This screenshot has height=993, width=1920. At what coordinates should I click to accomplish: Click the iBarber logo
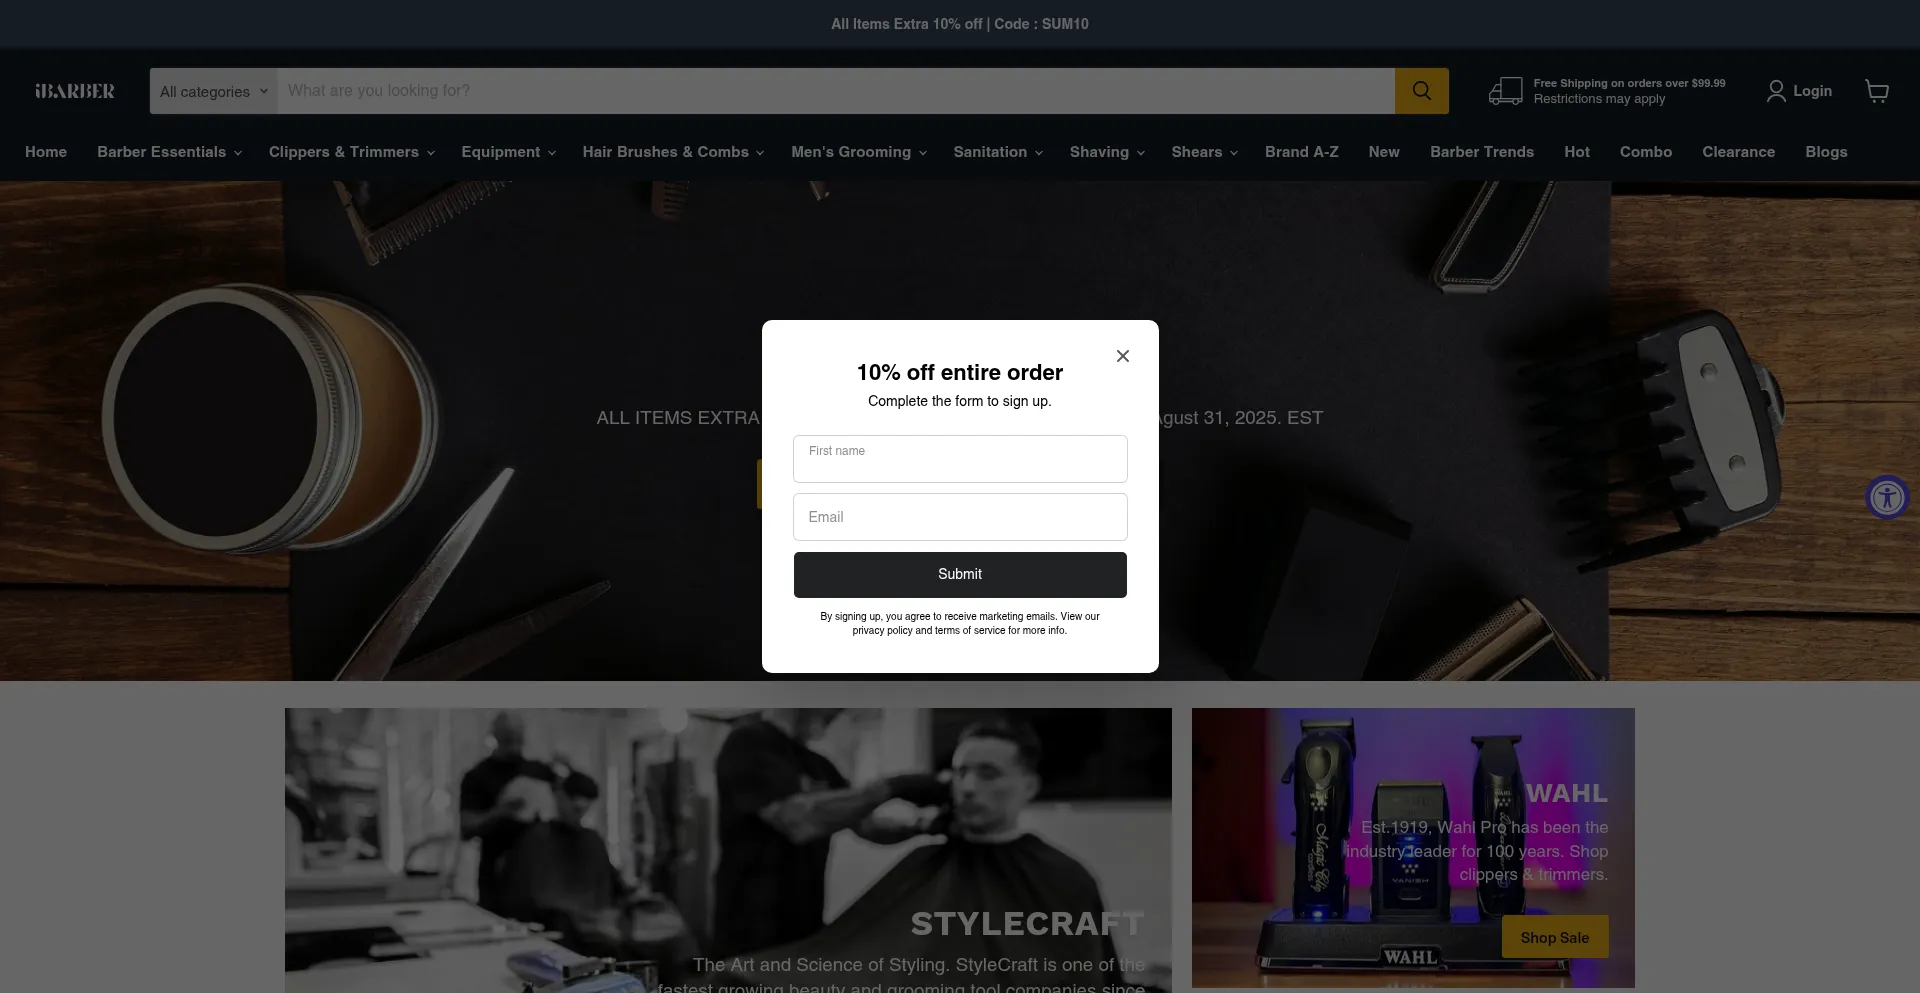pos(75,91)
